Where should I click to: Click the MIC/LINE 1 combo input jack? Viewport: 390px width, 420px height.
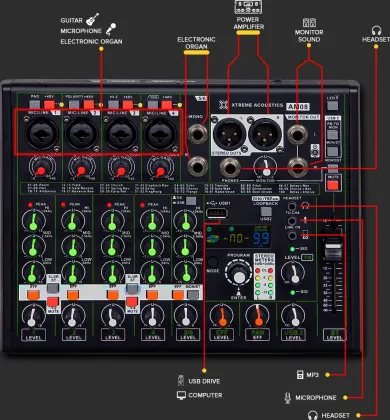pyautogui.click(x=42, y=133)
